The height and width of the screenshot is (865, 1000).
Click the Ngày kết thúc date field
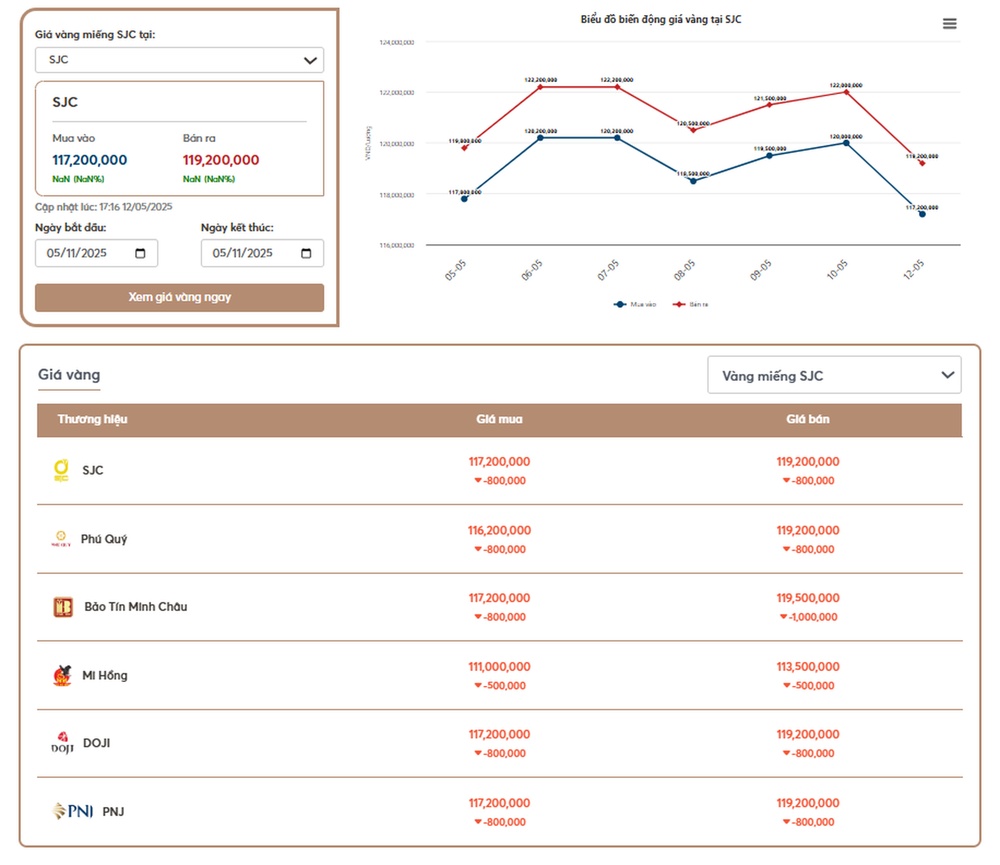(262, 253)
